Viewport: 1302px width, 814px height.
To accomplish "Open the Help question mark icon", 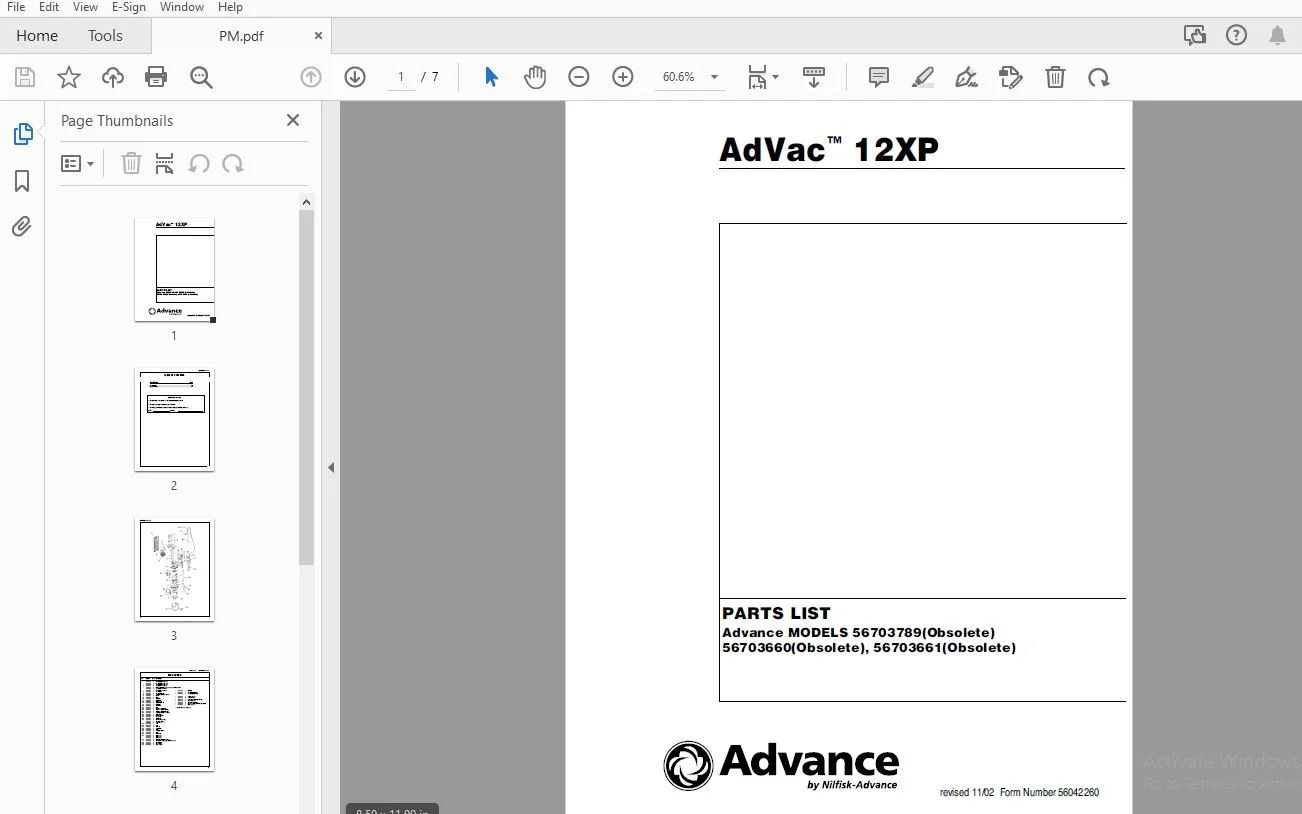I will click(x=1237, y=35).
